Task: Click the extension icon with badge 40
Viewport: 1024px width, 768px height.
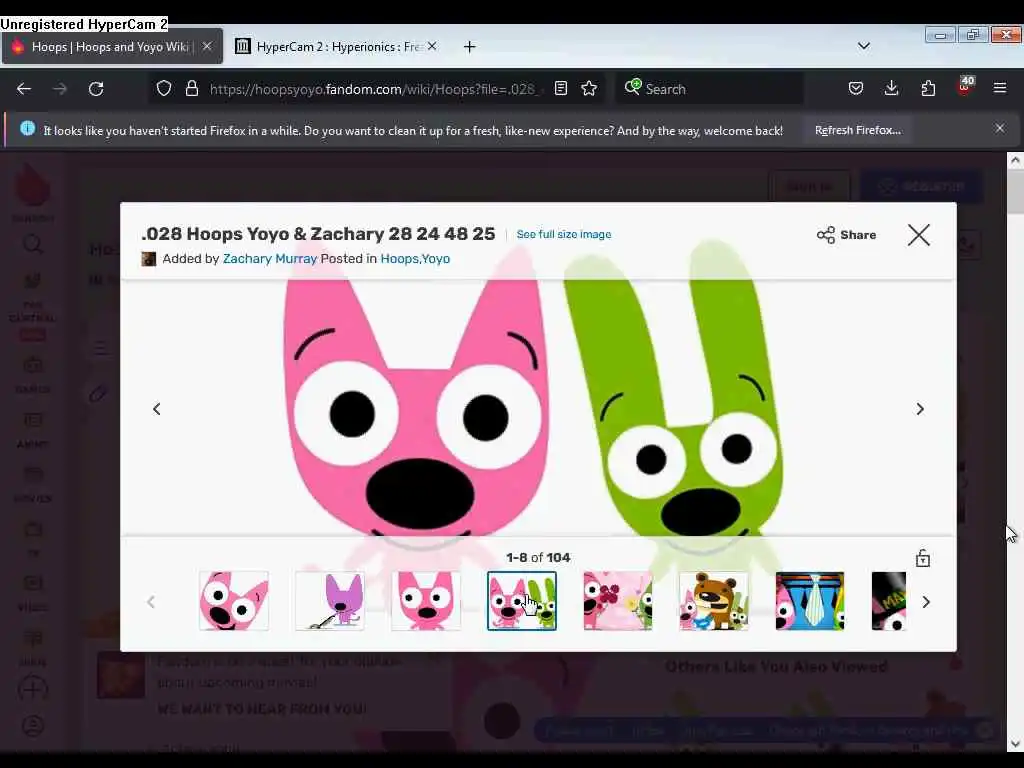Action: (x=965, y=87)
